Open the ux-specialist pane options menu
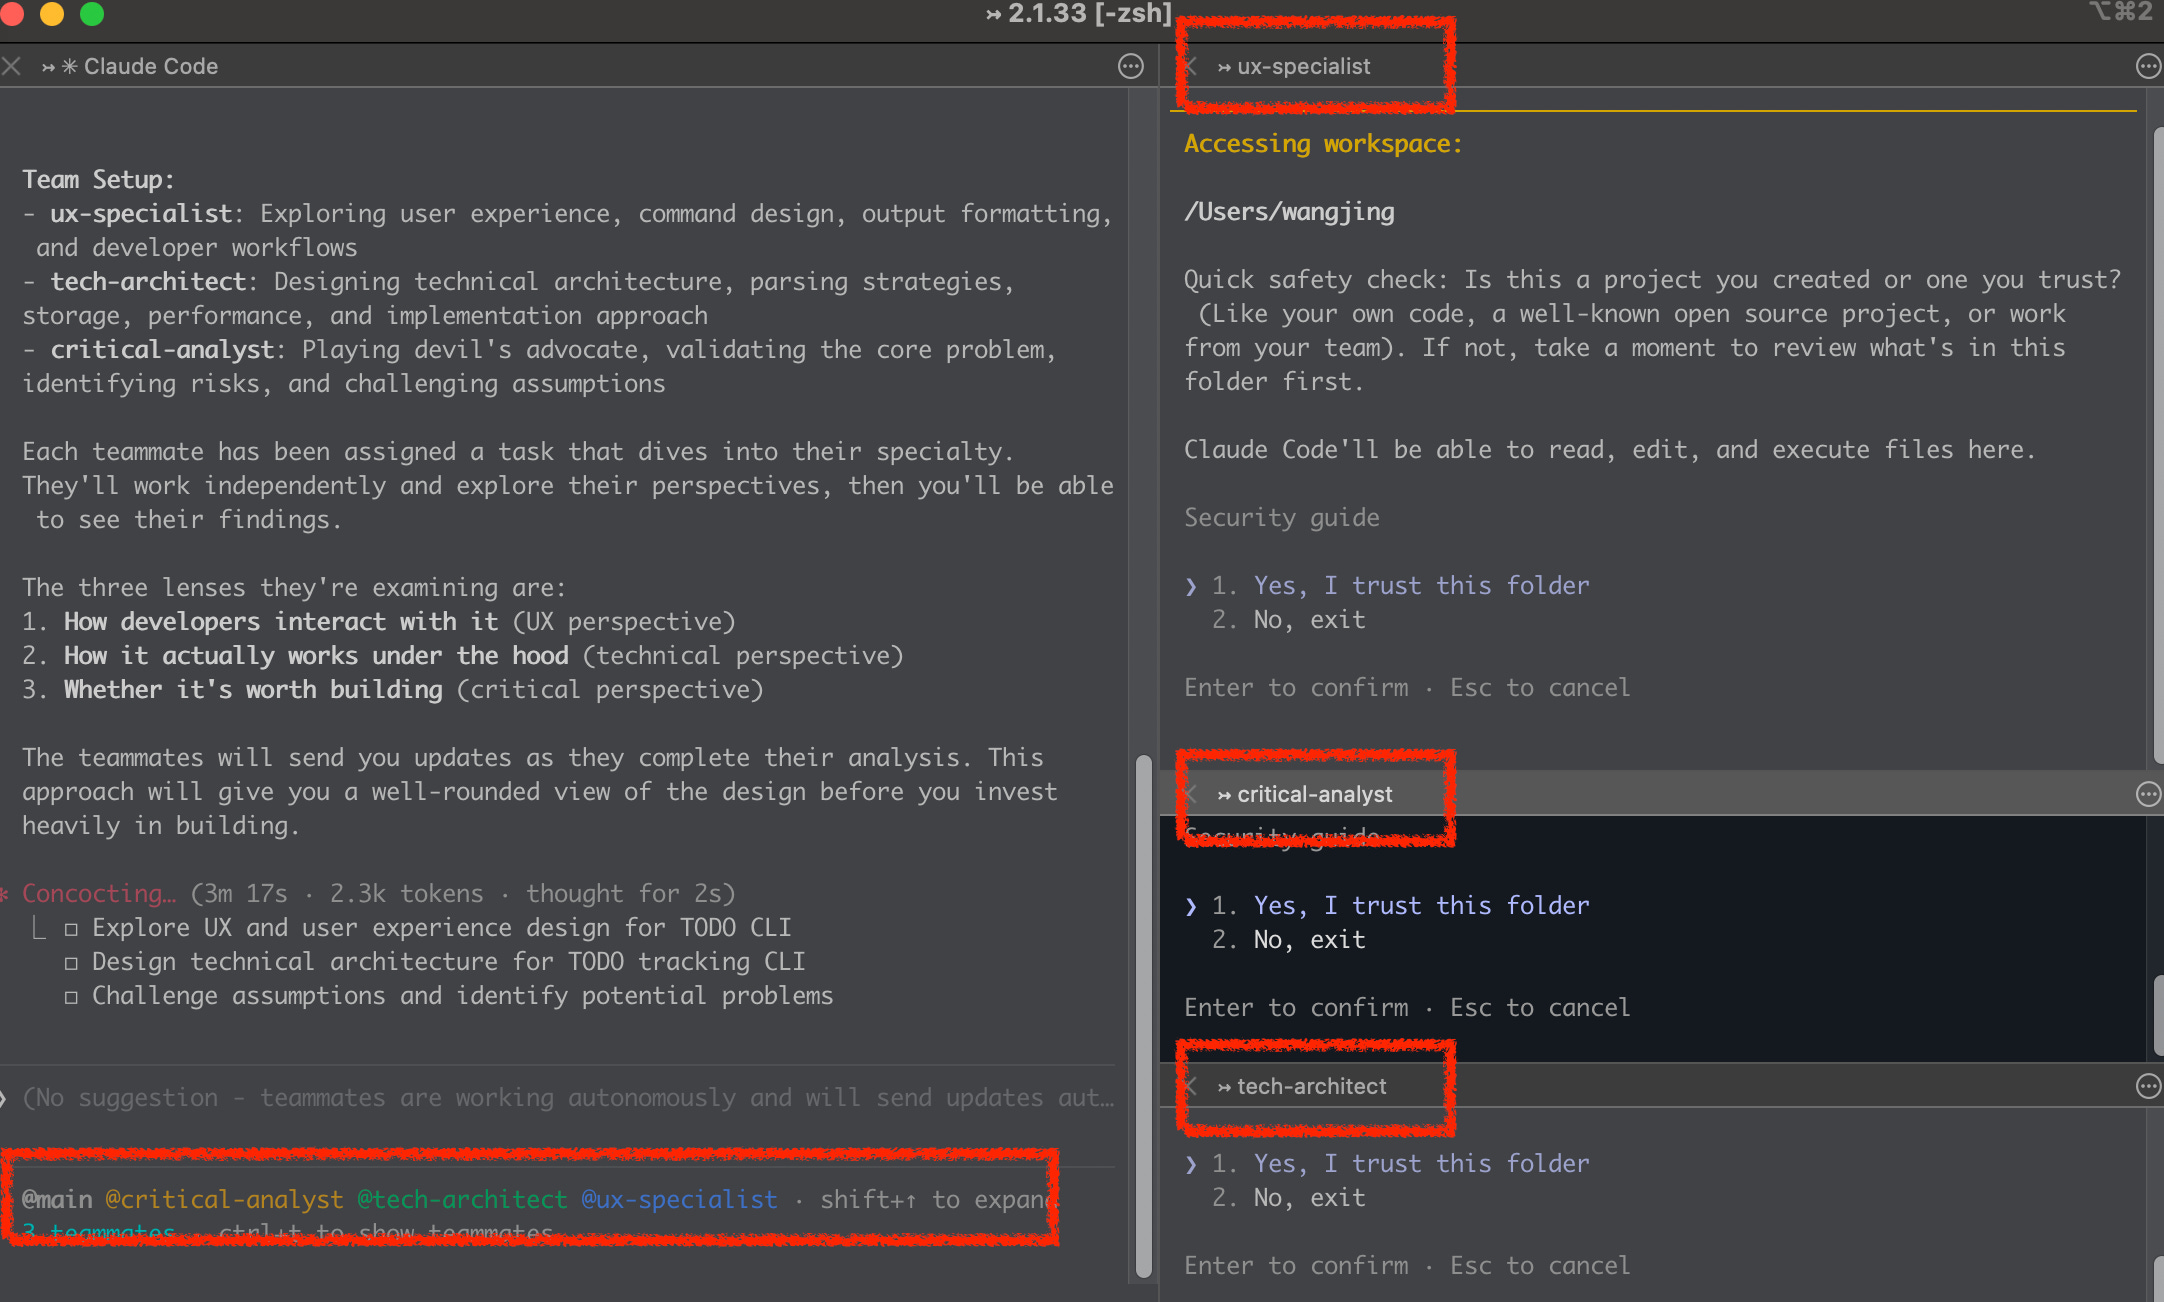The height and width of the screenshot is (1302, 2164). tap(2147, 66)
